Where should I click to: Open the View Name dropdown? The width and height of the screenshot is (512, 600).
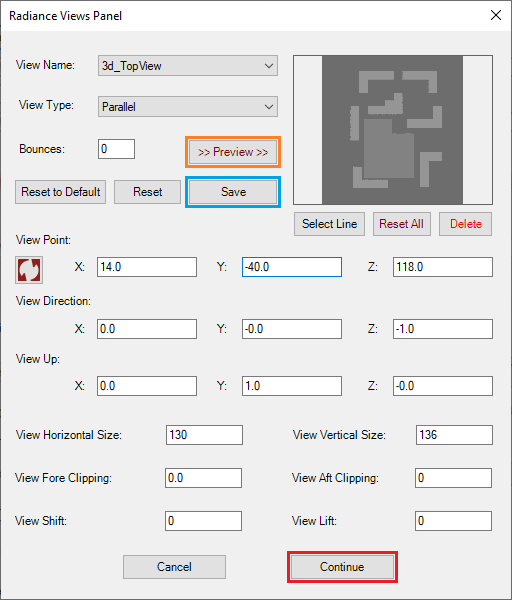click(188, 66)
